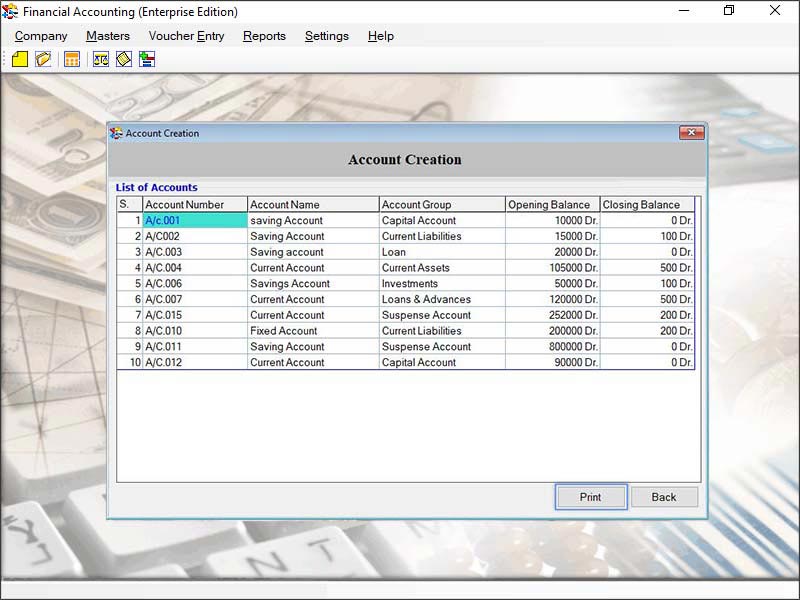Click opening balance 50000 Dr.
Screen dimensions: 800x600
coord(553,284)
